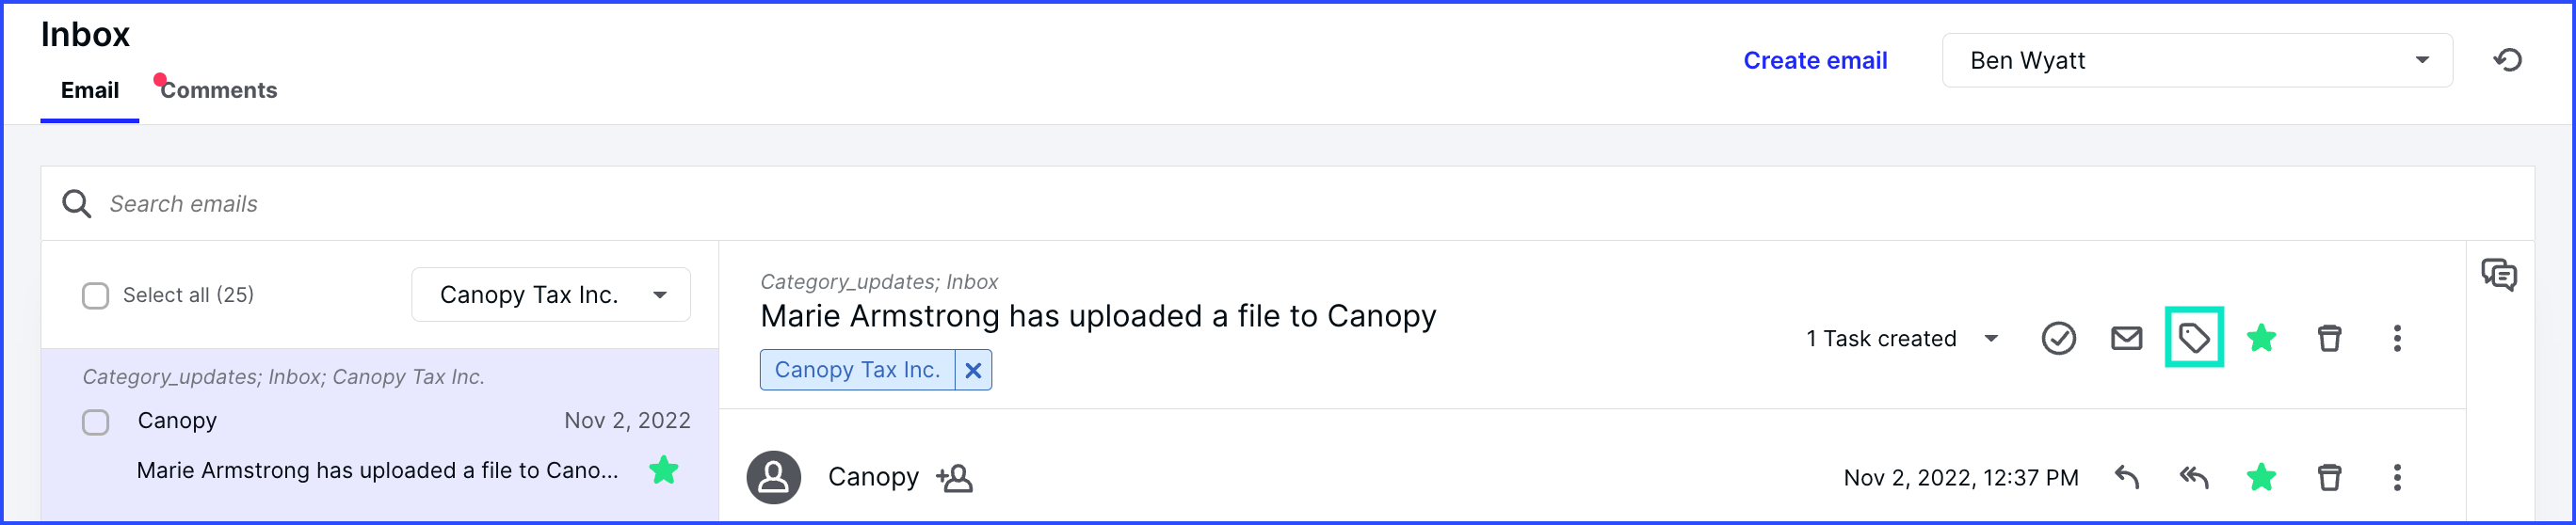Click the tag icon in email header
The width and height of the screenshot is (2576, 525).
(2193, 338)
